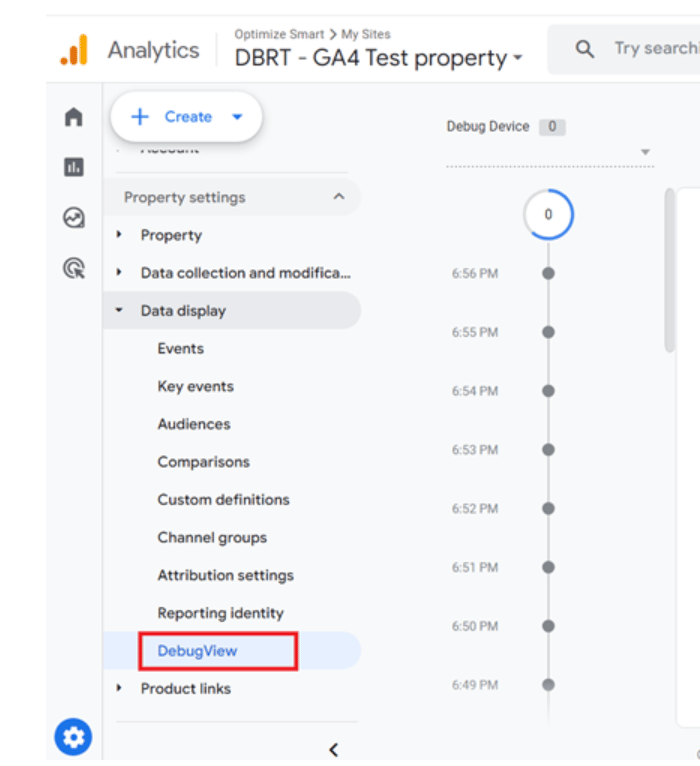
Task: Open Comparisons settings
Action: (203, 462)
